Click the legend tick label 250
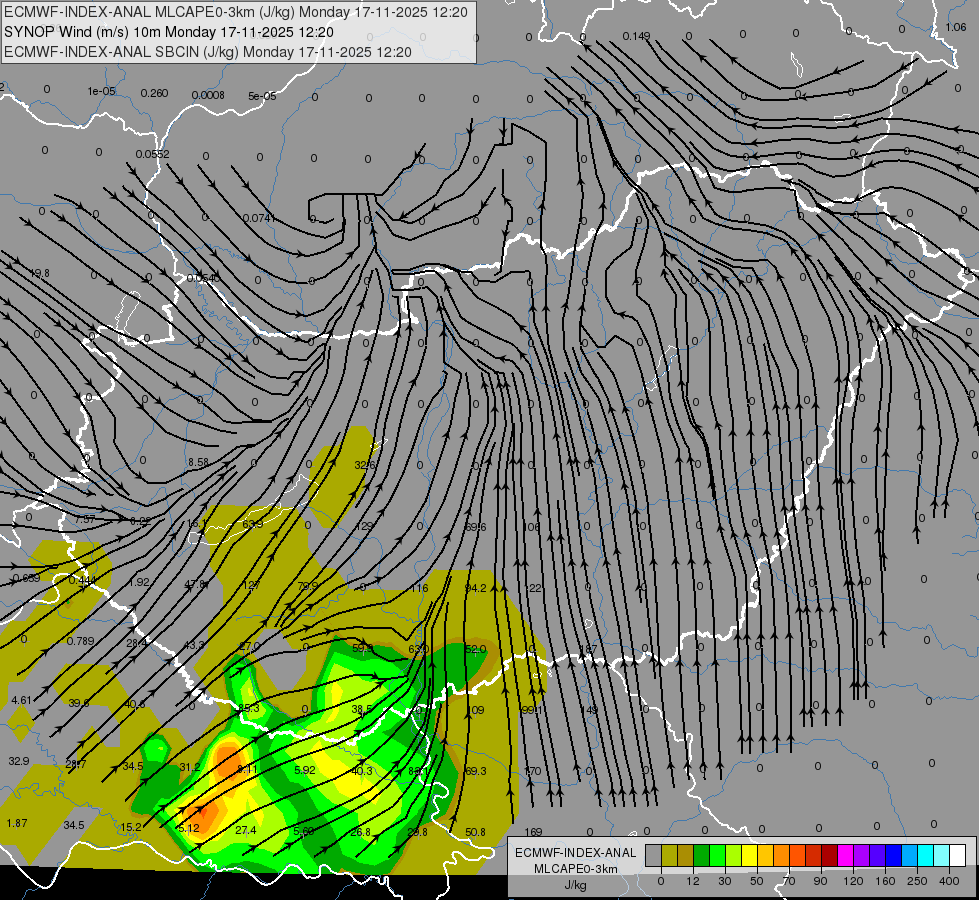This screenshot has height=900, width=979. (x=917, y=881)
